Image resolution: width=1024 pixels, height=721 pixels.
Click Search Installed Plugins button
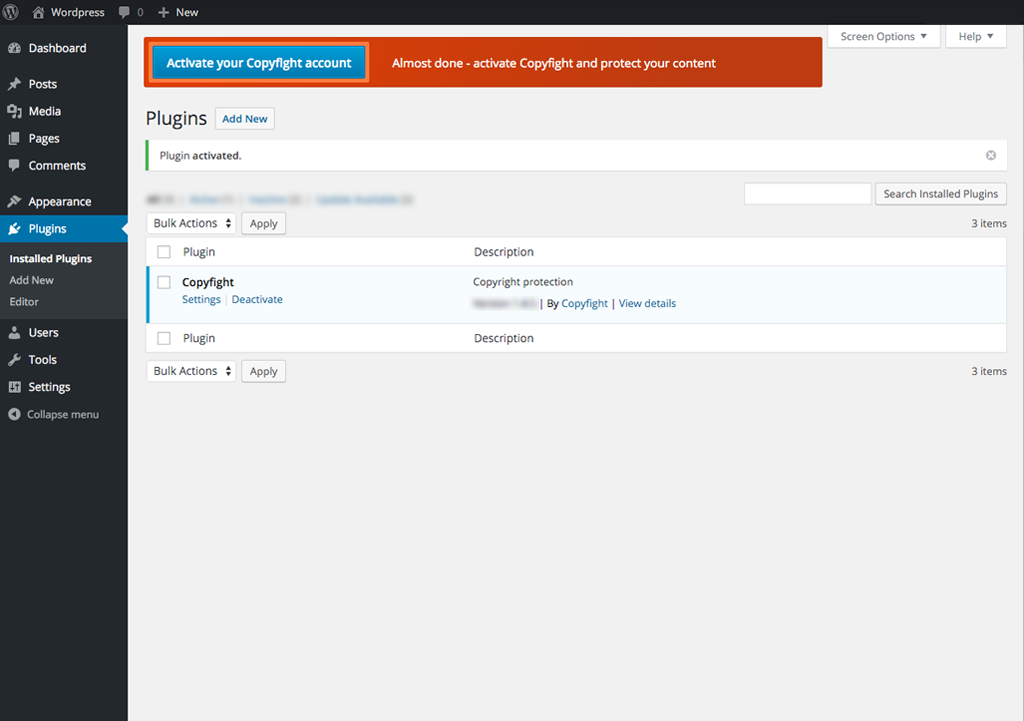coord(940,194)
